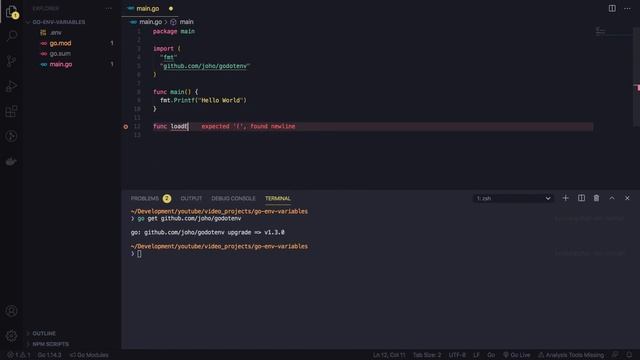Switch to the OUTPUT tab
Viewport: 640px width, 360px height.
(x=191, y=198)
